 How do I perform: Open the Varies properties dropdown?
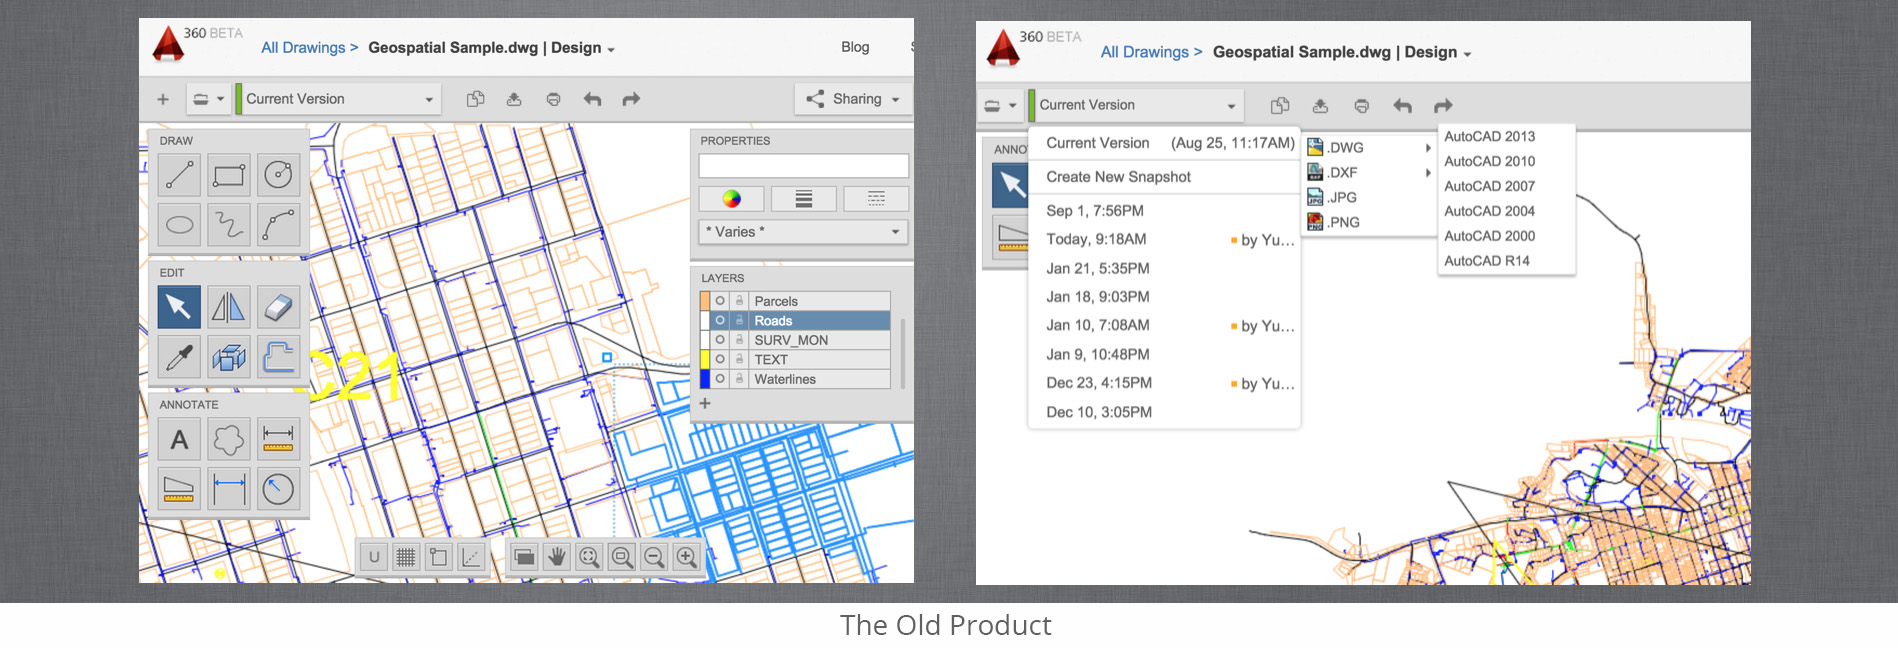click(x=802, y=232)
